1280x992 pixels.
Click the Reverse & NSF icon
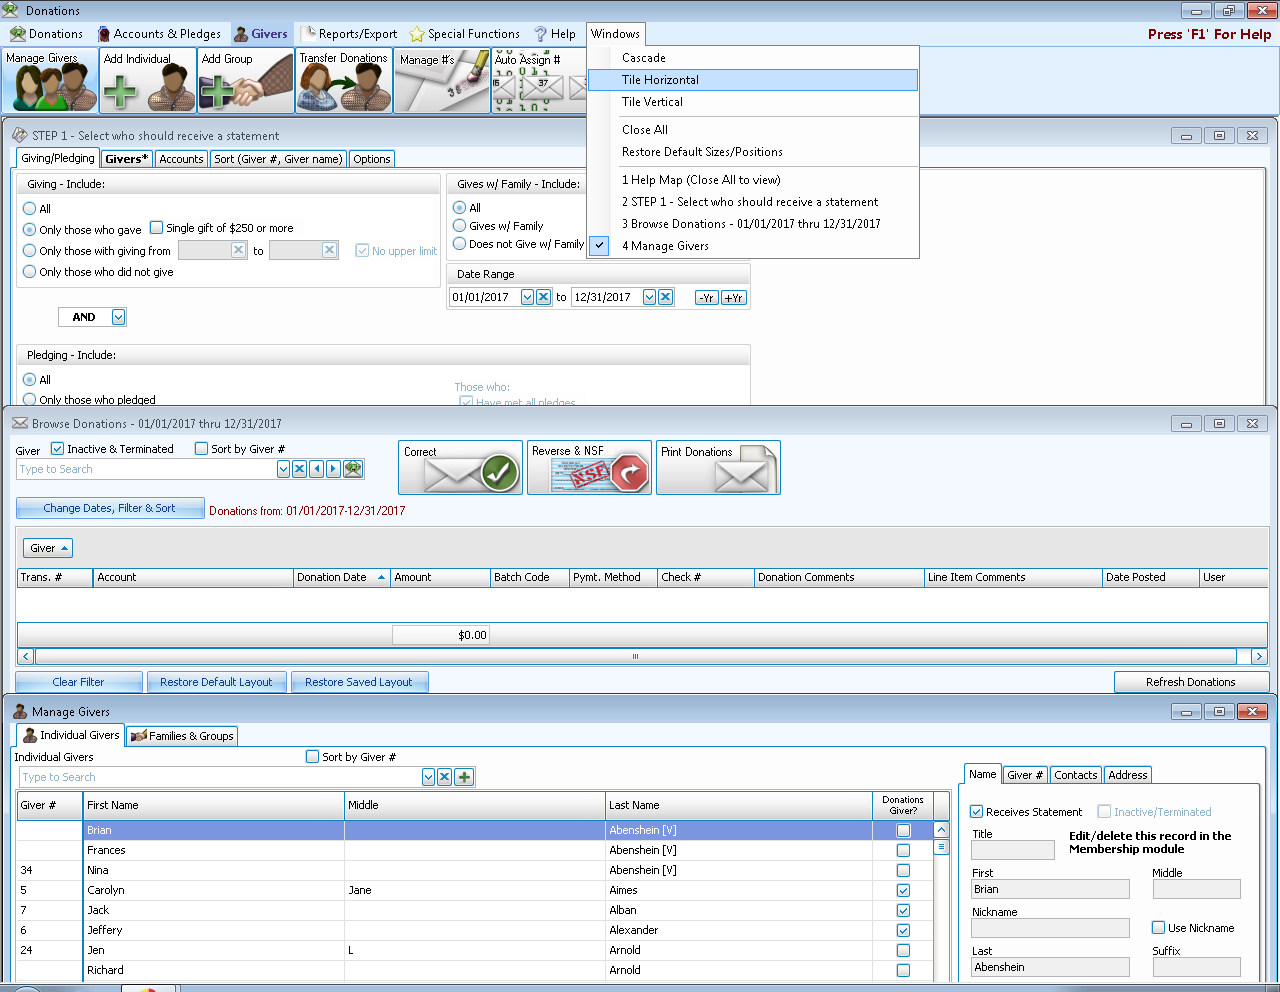(589, 468)
